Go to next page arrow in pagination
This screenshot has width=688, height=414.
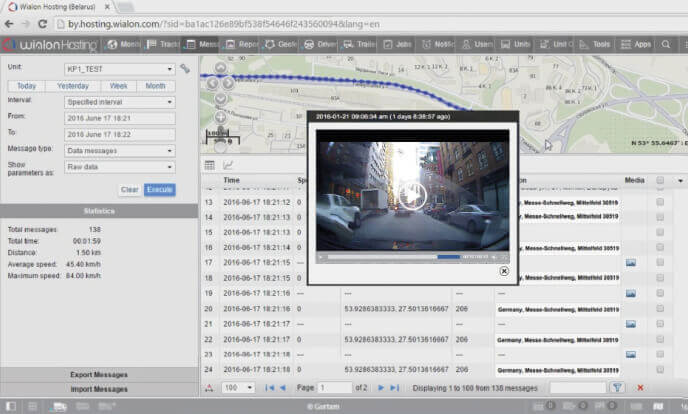(379, 387)
